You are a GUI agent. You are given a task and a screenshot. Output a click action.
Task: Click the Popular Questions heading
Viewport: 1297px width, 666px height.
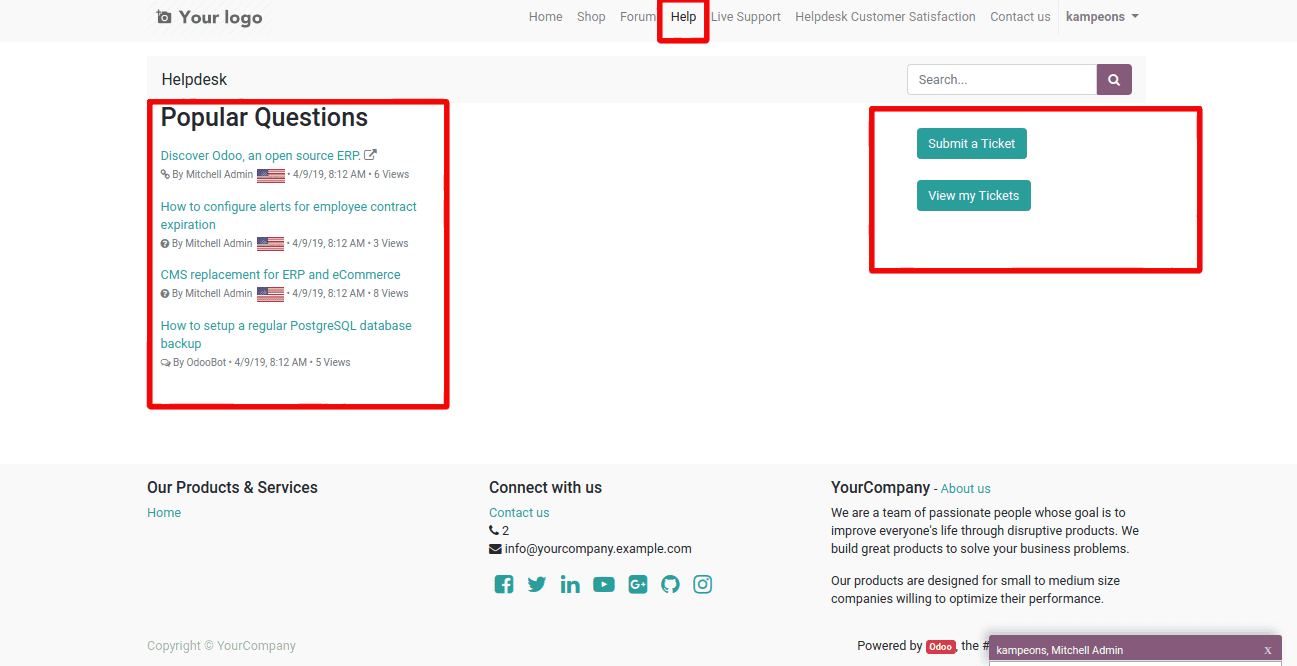264,118
